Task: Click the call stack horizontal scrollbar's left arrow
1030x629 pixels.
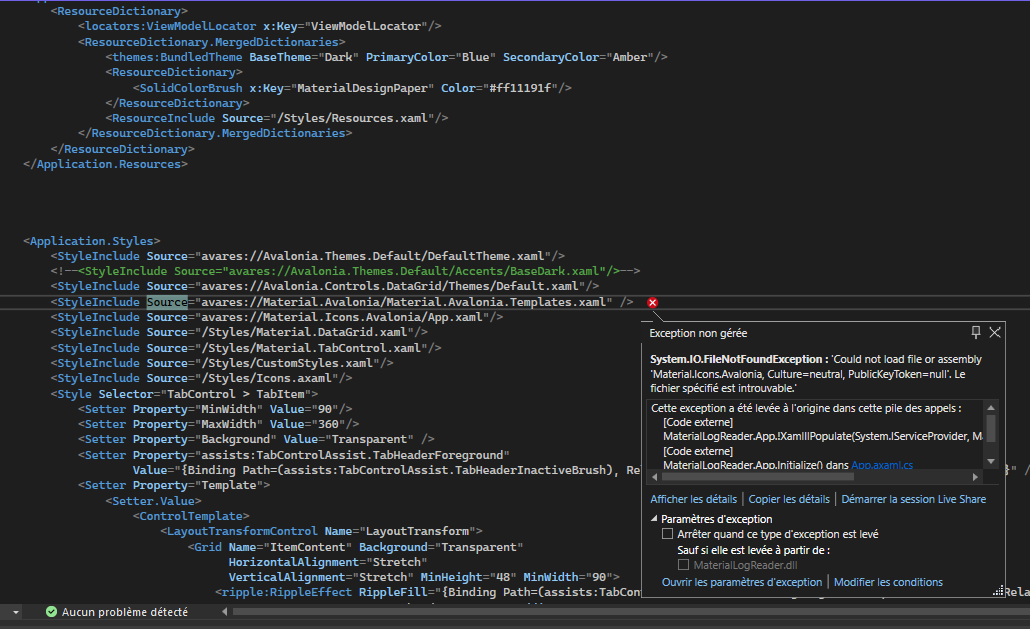Action: [x=654, y=477]
